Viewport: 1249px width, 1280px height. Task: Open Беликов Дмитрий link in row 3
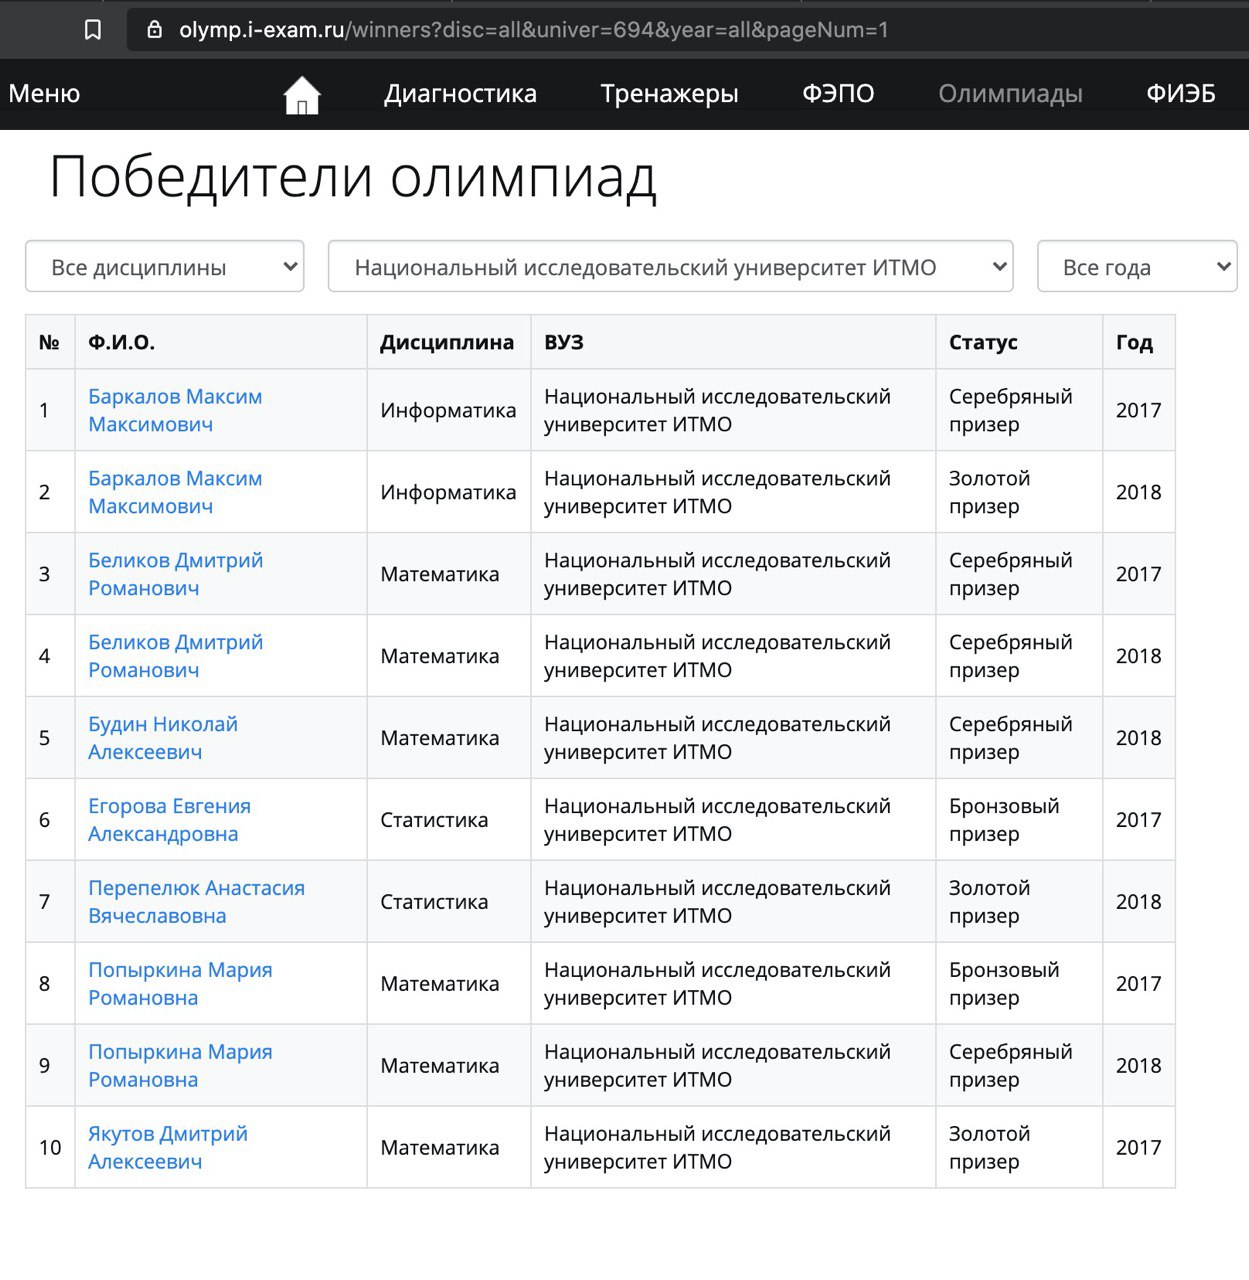[x=175, y=574]
